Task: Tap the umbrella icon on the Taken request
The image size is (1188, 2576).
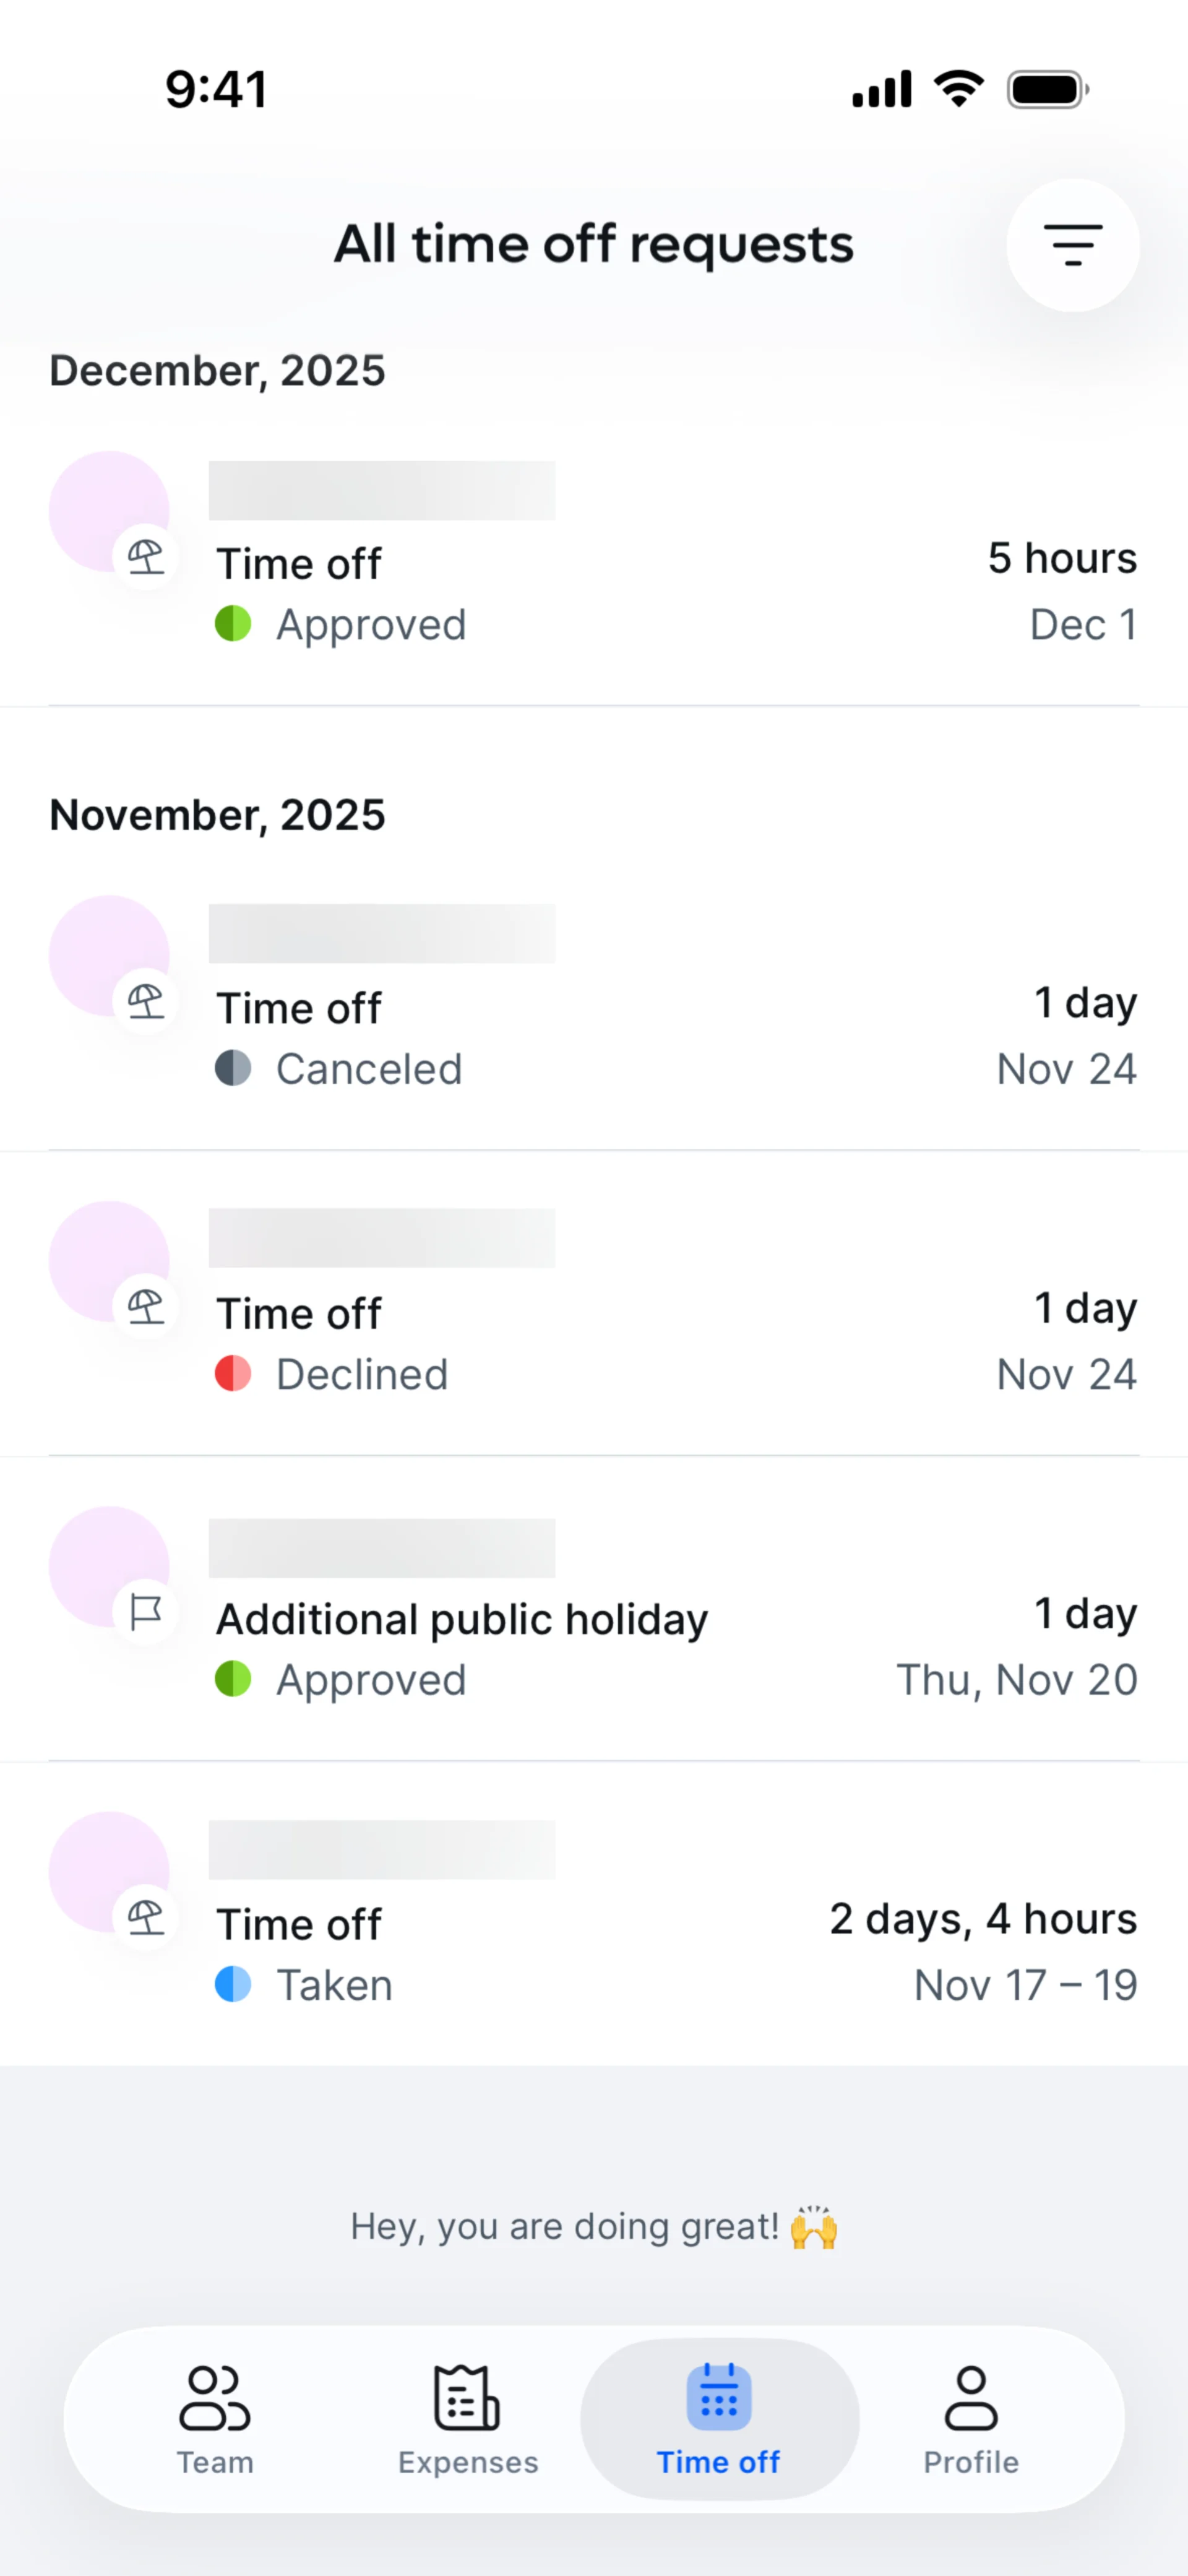Action: (146, 1917)
